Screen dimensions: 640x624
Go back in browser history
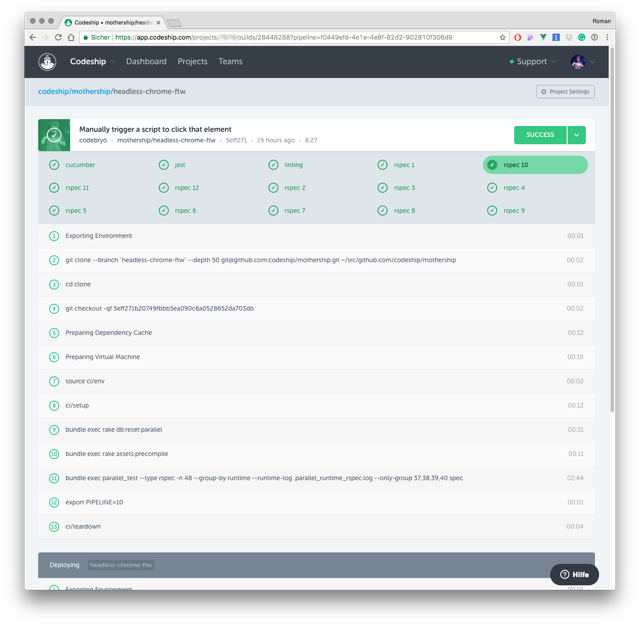coord(33,38)
